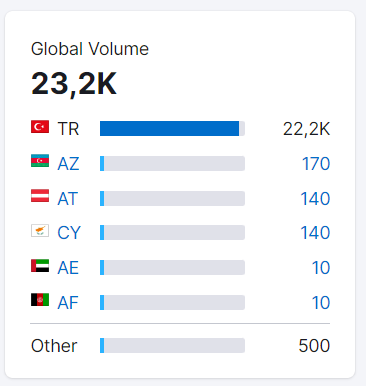Click the TR volume progress bar
The width and height of the screenshot is (366, 386).
[x=172, y=128]
